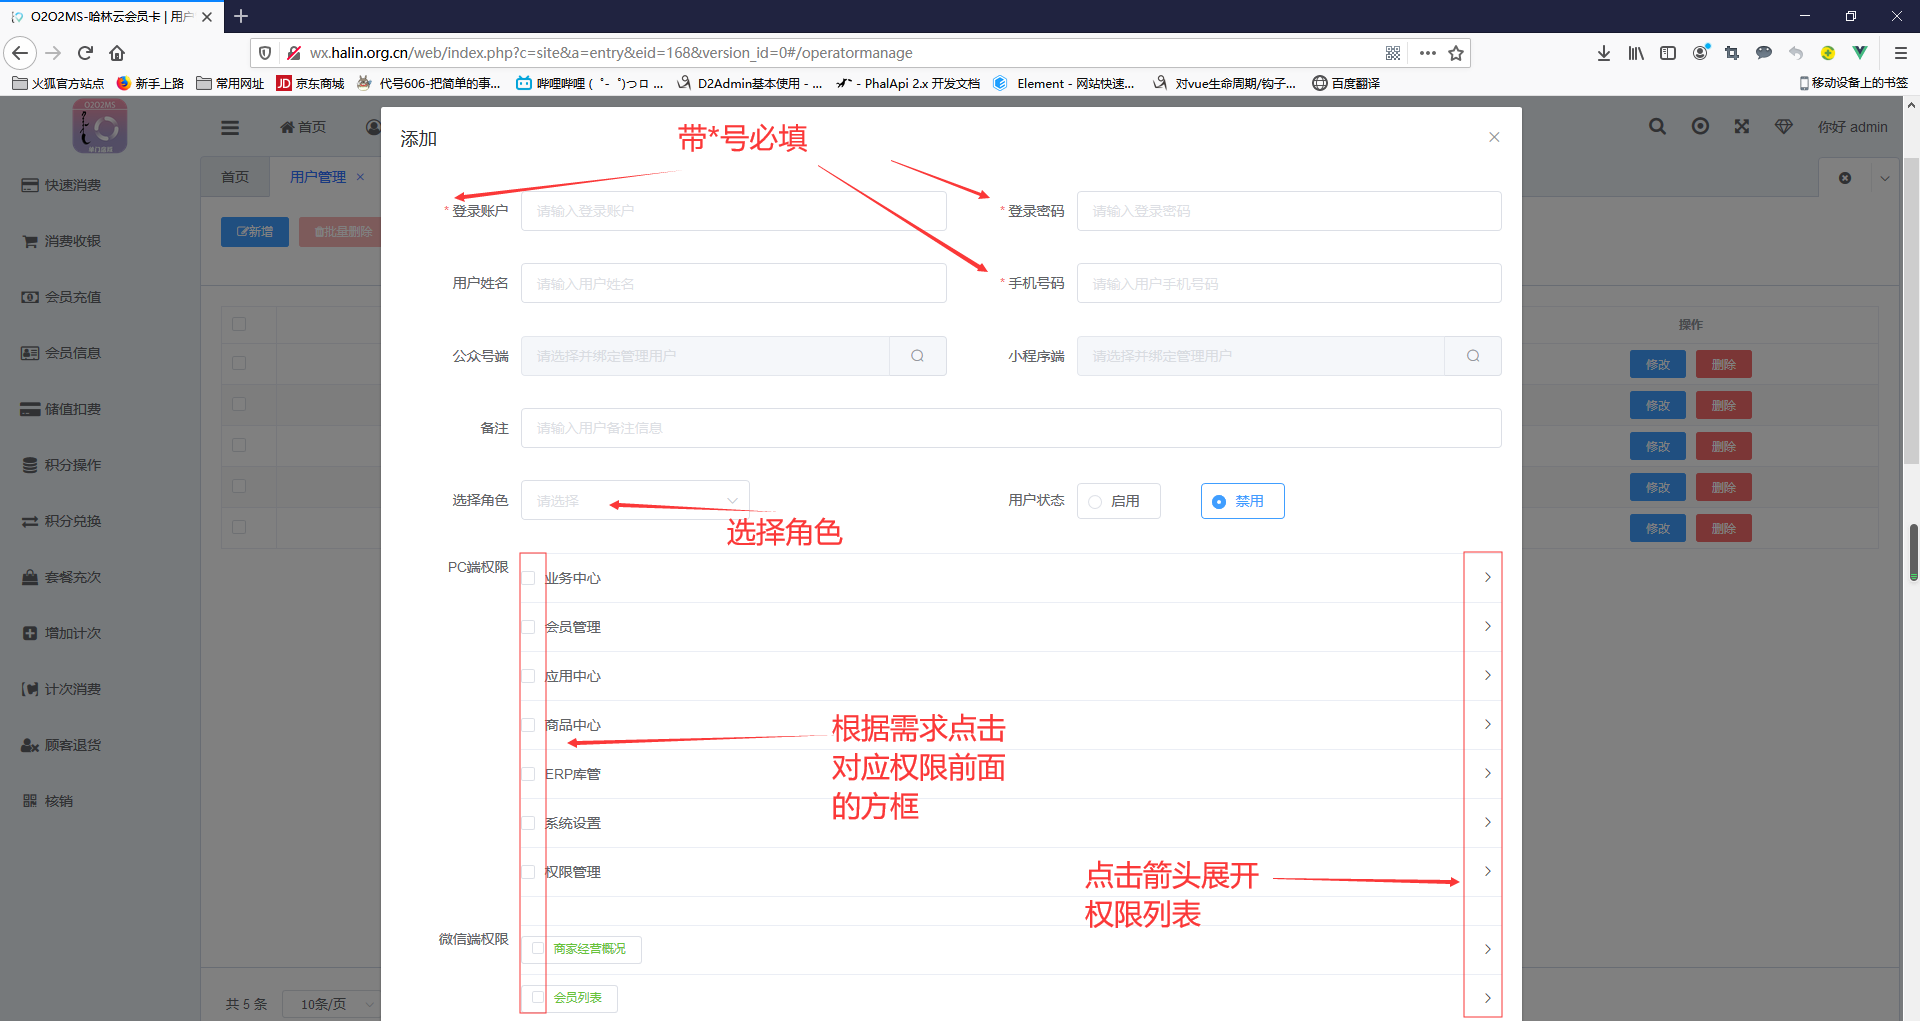Open the QR code icon in address bar

1393,53
